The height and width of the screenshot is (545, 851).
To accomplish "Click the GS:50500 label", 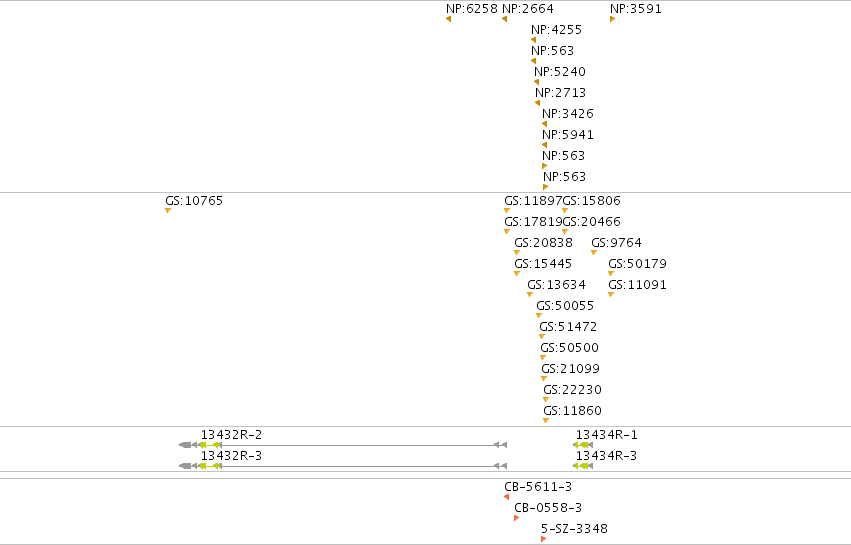I will (569, 348).
